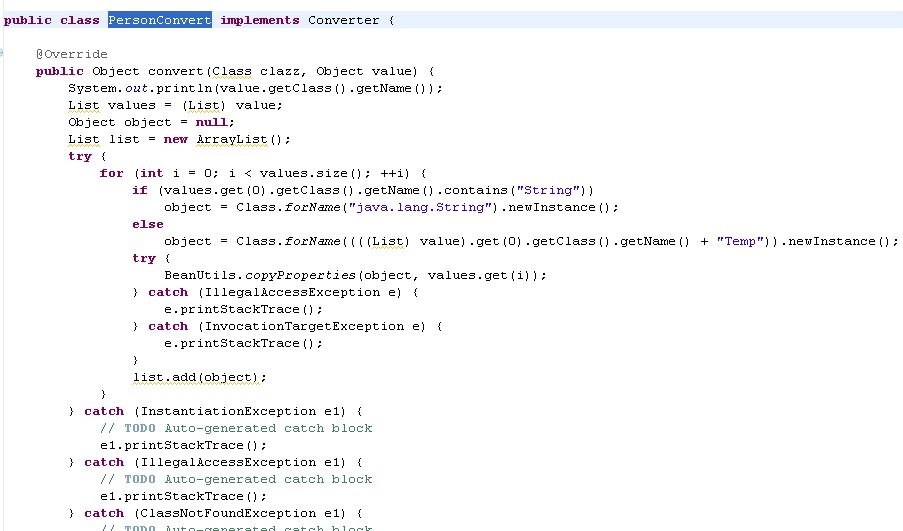Click the "else" keyword
Screen dimensions: 903x531
click(148, 224)
